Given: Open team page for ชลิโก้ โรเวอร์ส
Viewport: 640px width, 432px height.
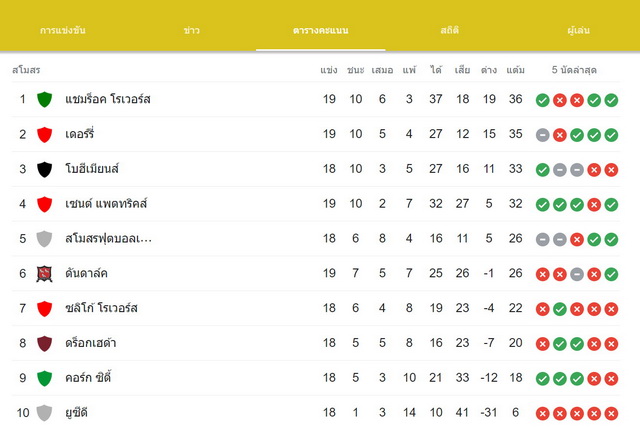Looking at the screenshot, I should pyautogui.click(x=101, y=308).
